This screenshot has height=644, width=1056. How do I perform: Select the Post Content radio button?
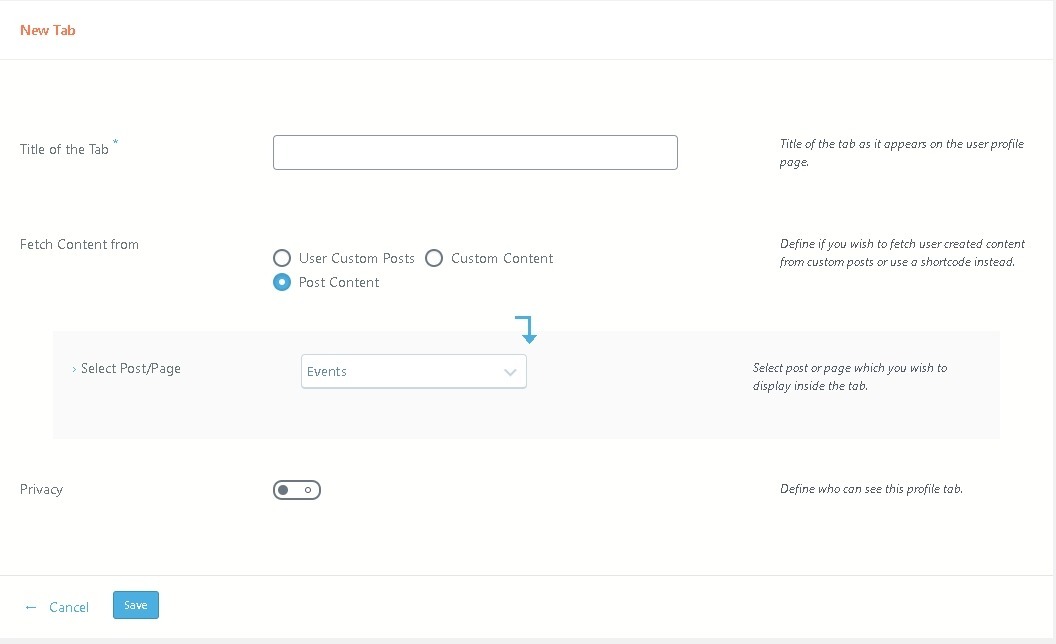[282, 282]
